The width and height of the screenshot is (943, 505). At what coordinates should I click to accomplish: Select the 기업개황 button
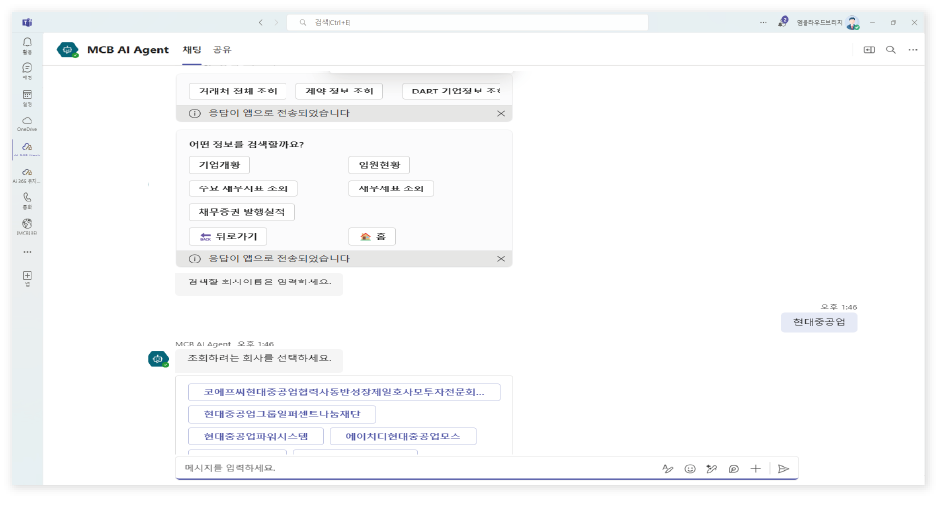click(x=220, y=165)
